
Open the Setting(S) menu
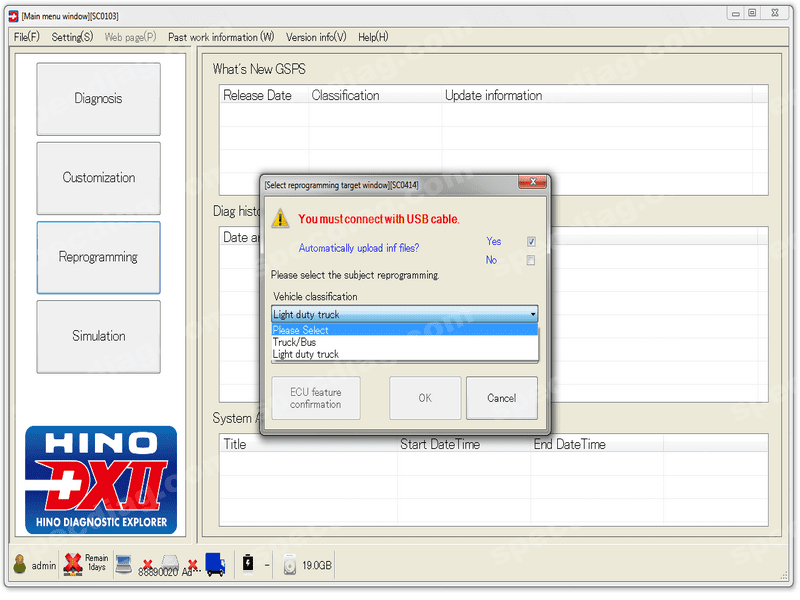pos(72,37)
